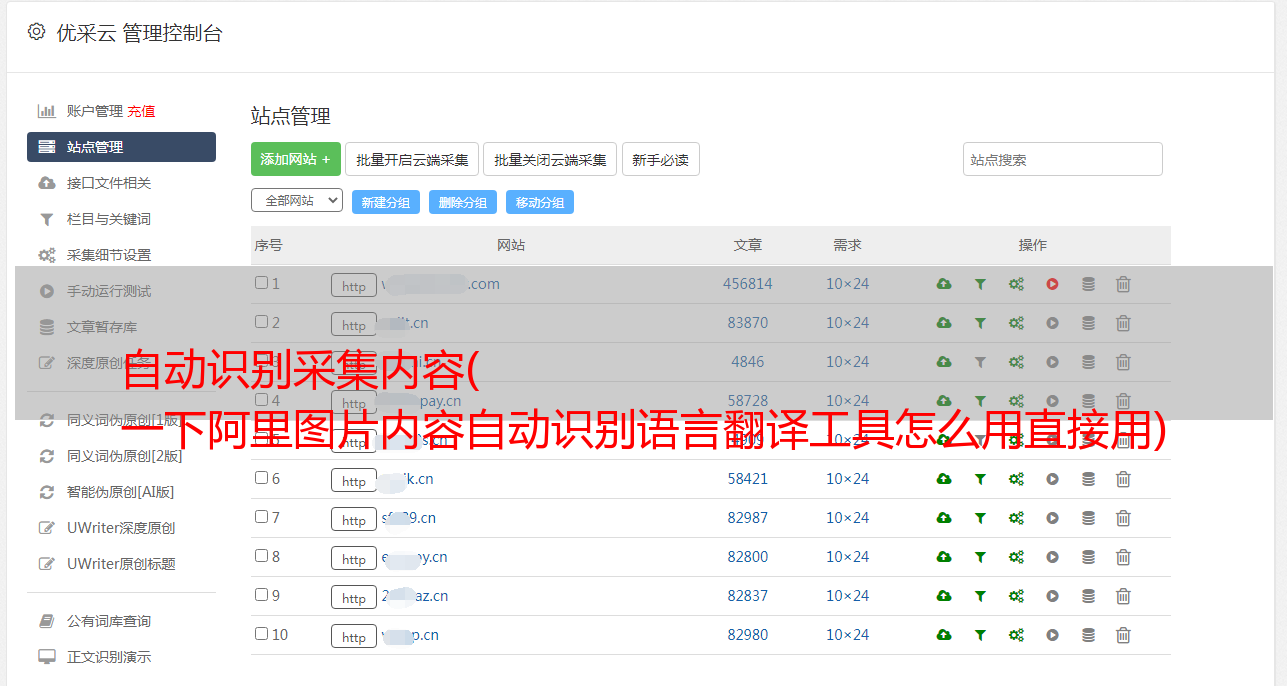Go to UWriter深度原创 in the sidebar
Viewport: 1287px width, 686px height.
point(121,528)
